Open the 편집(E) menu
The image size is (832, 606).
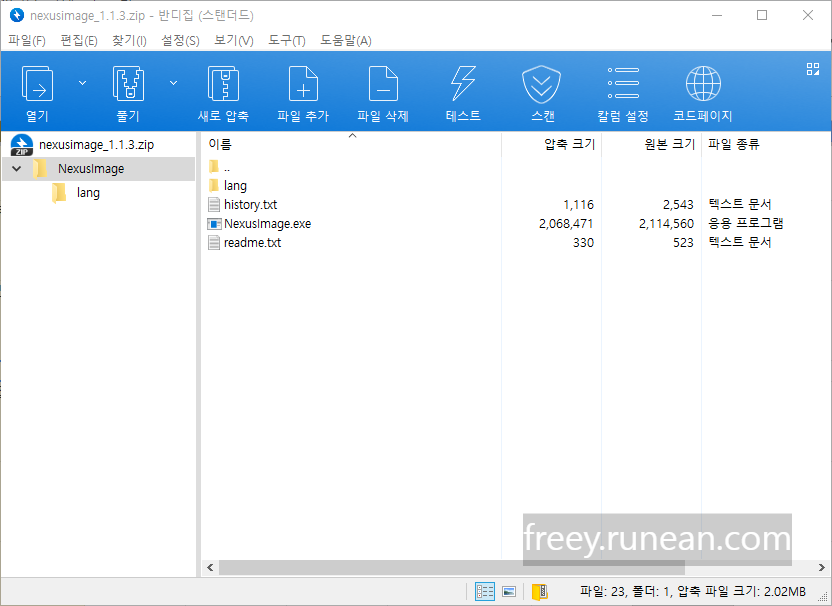click(x=79, y=40)
